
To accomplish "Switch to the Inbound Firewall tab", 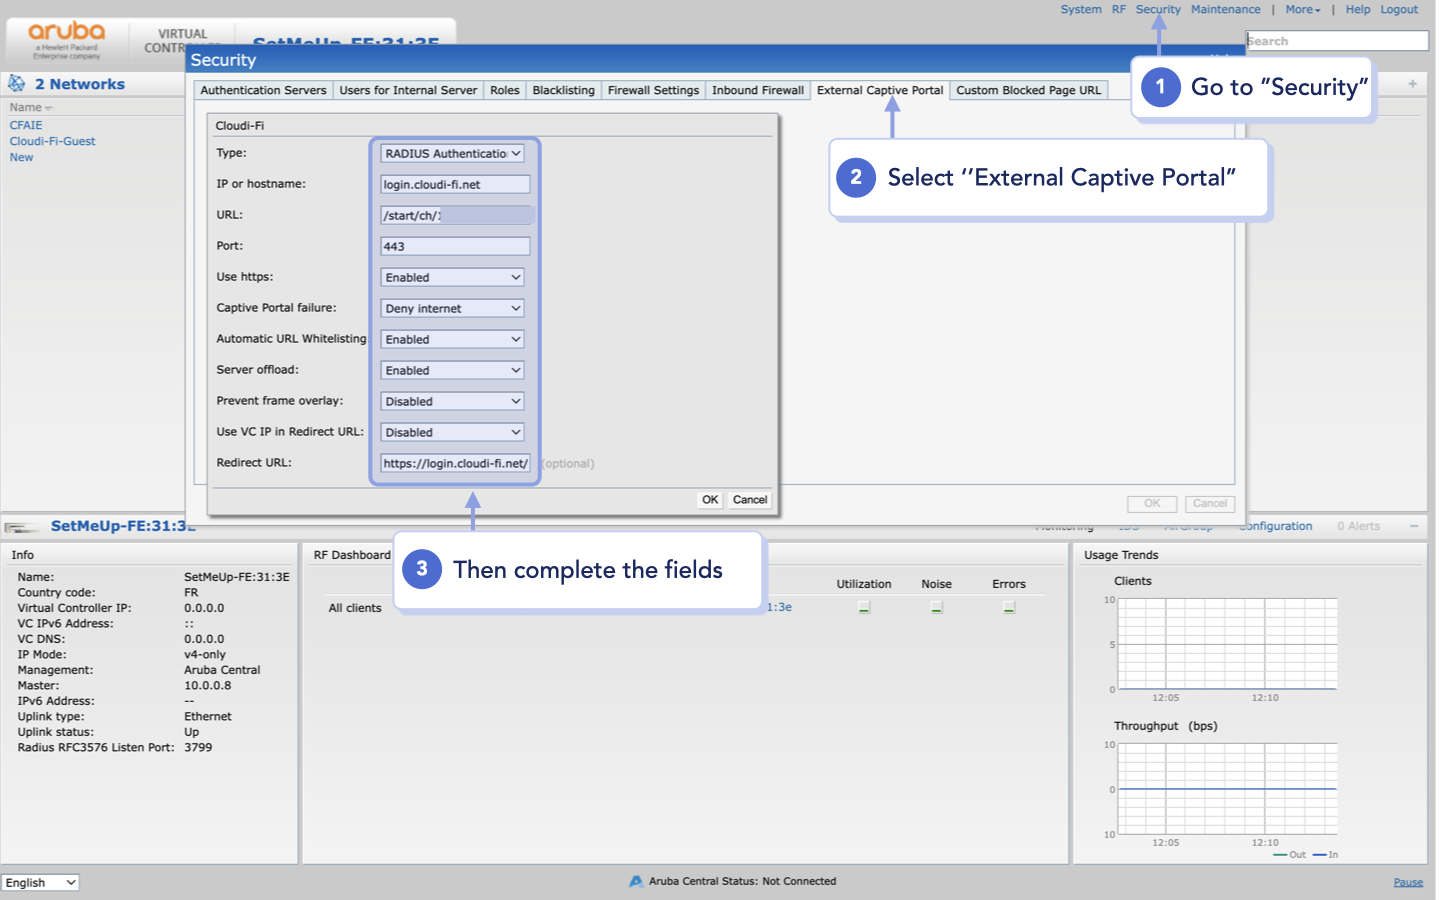I will (x=757, y=90).
